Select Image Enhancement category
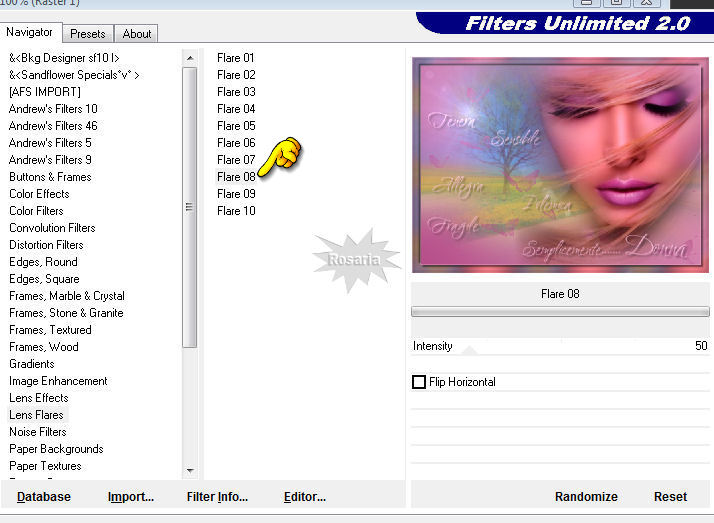This screenshot has width=714, height=523. (x=58, y=381)
